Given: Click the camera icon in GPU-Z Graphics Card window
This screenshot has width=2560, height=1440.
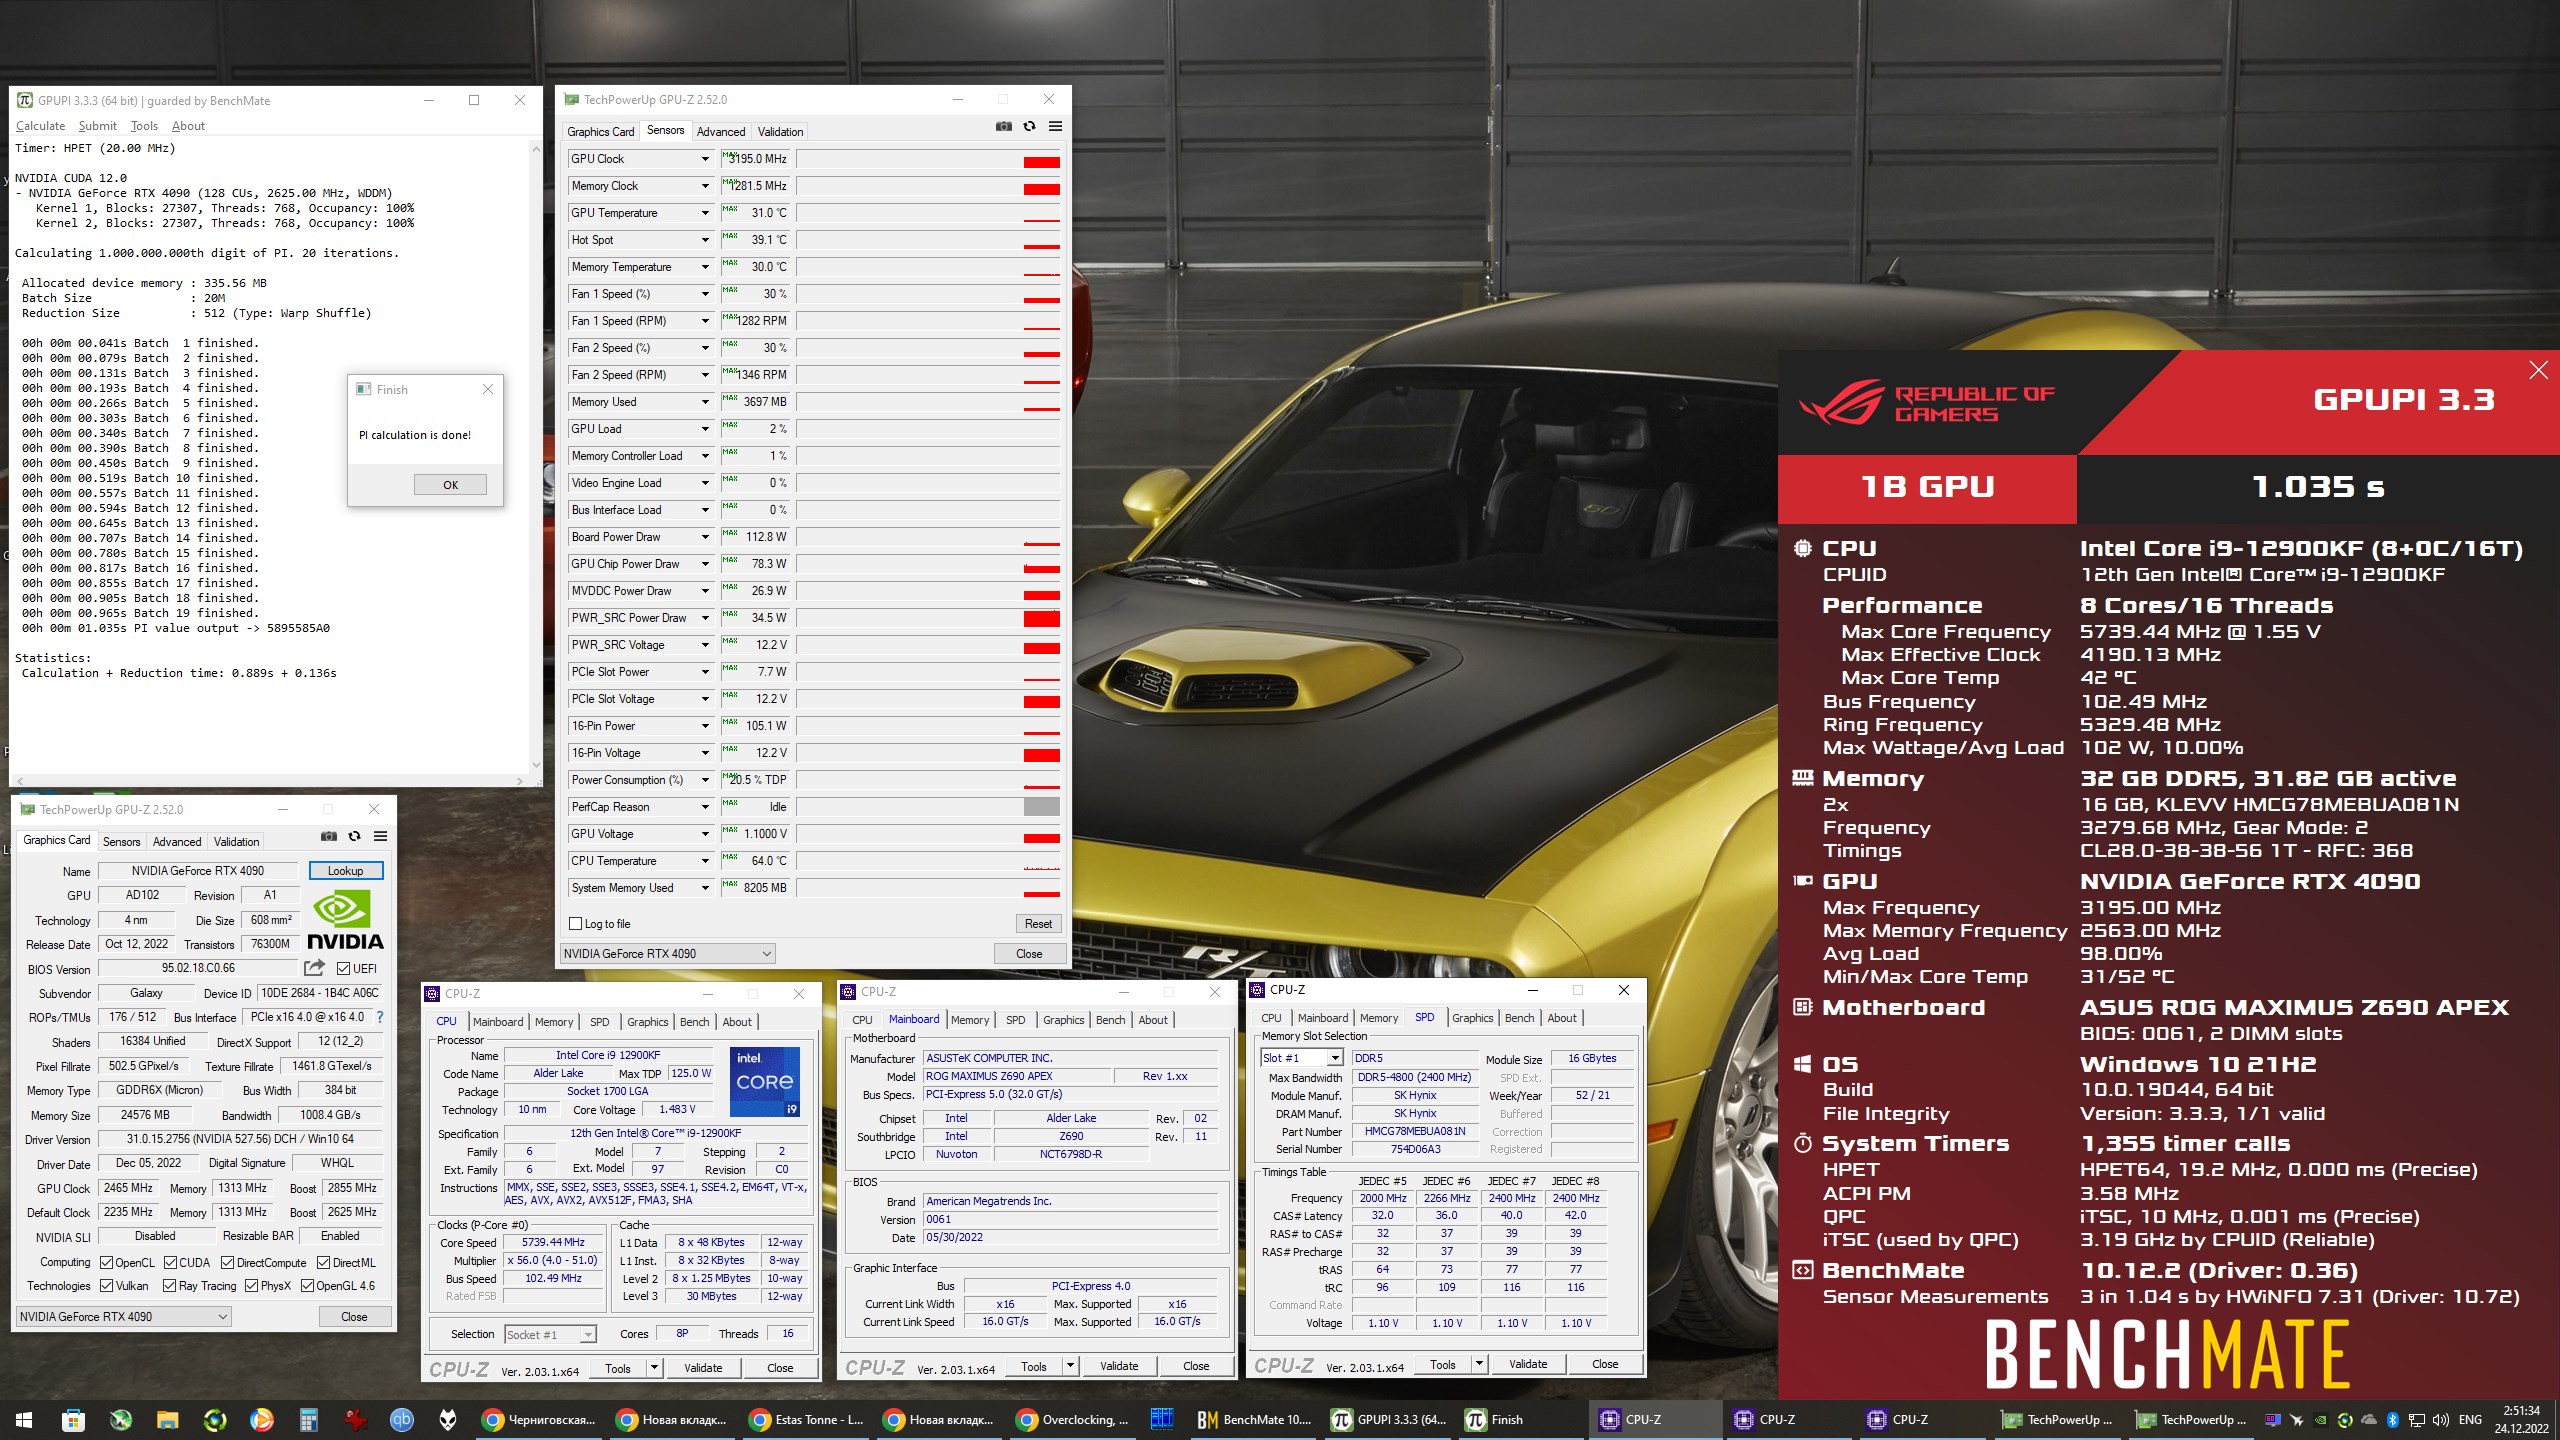Looking at the screenshot, I should tap(328, 836).
